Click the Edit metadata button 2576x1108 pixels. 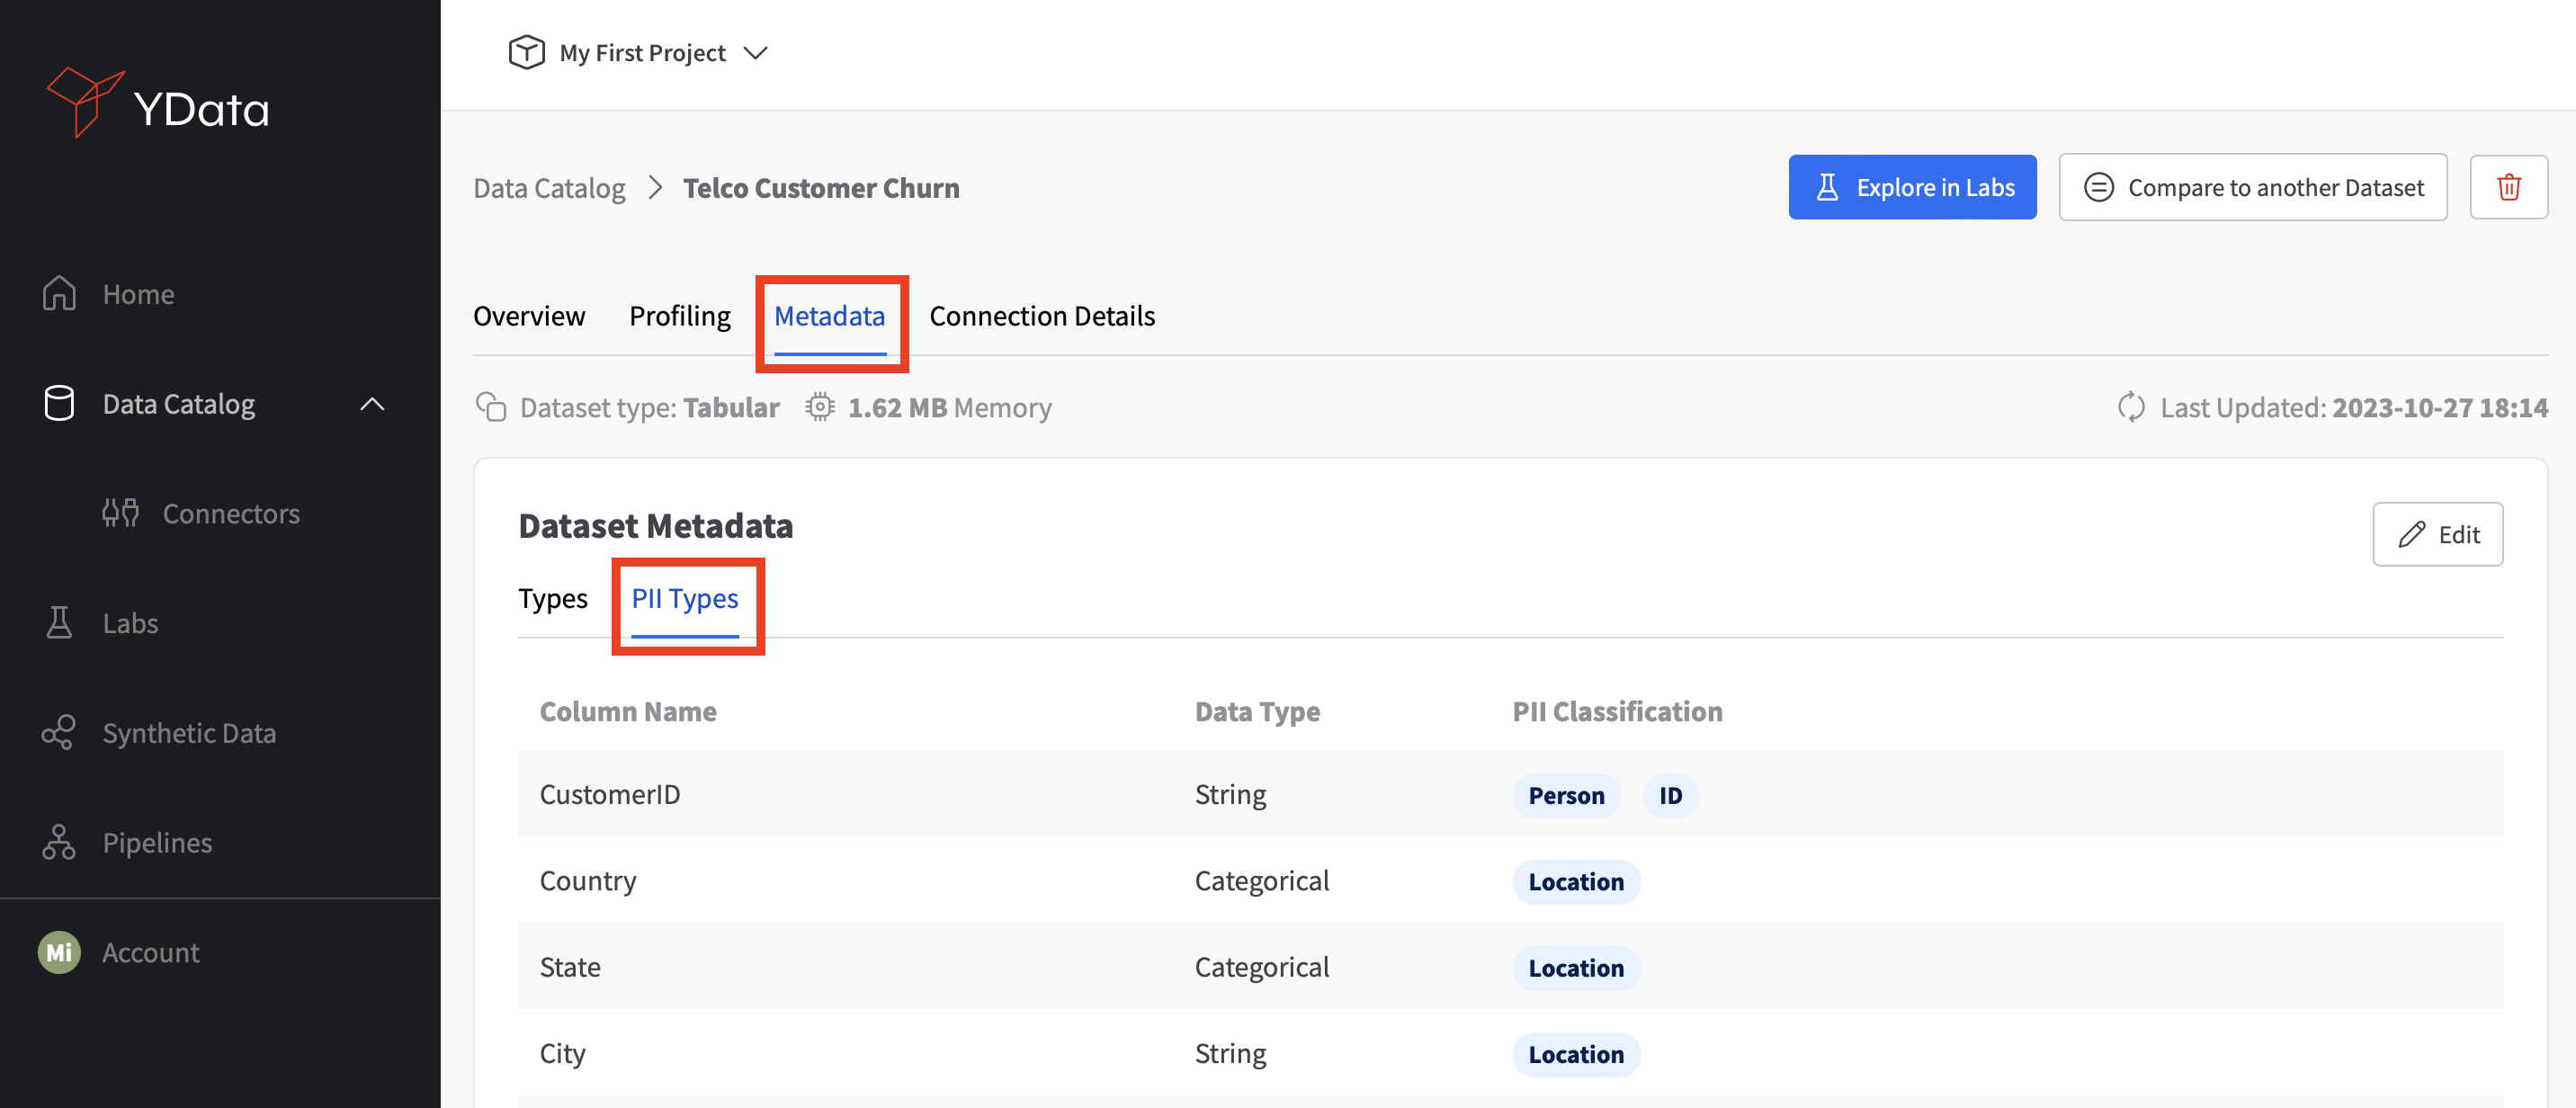coord(2438,532)
